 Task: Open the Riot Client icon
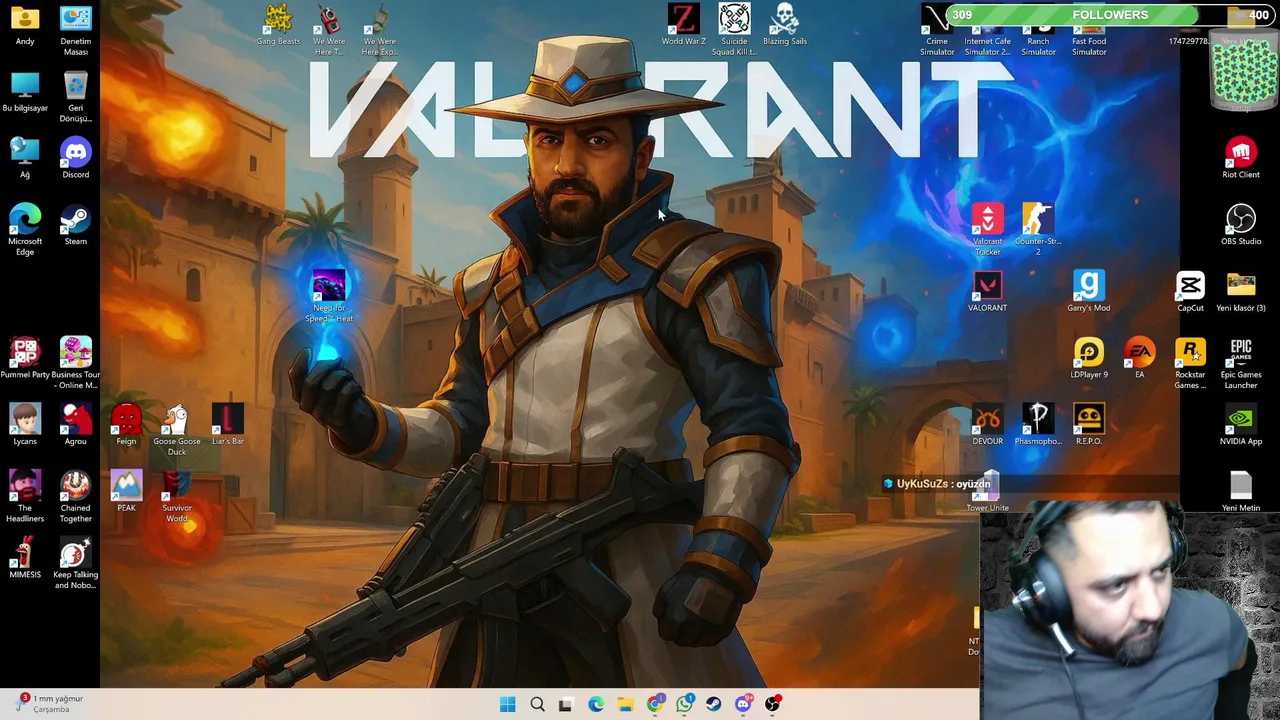click(1241, 159)
